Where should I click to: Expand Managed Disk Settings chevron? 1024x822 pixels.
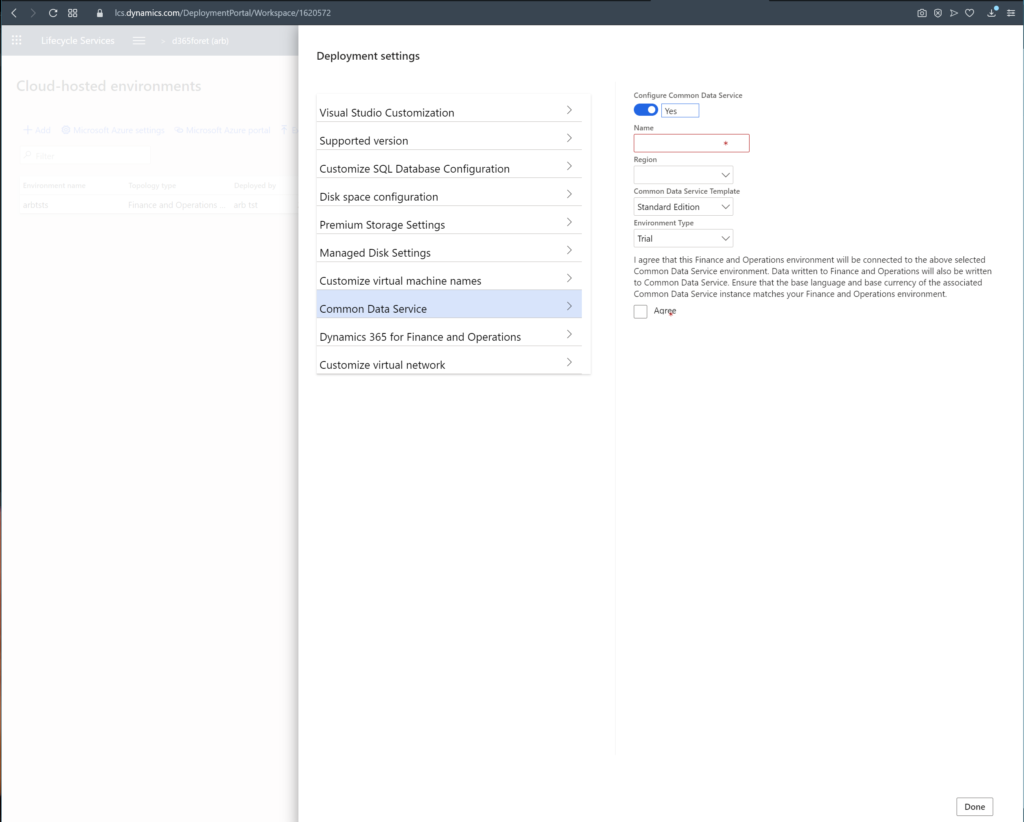pyautogui.click(x=569, y=251)
